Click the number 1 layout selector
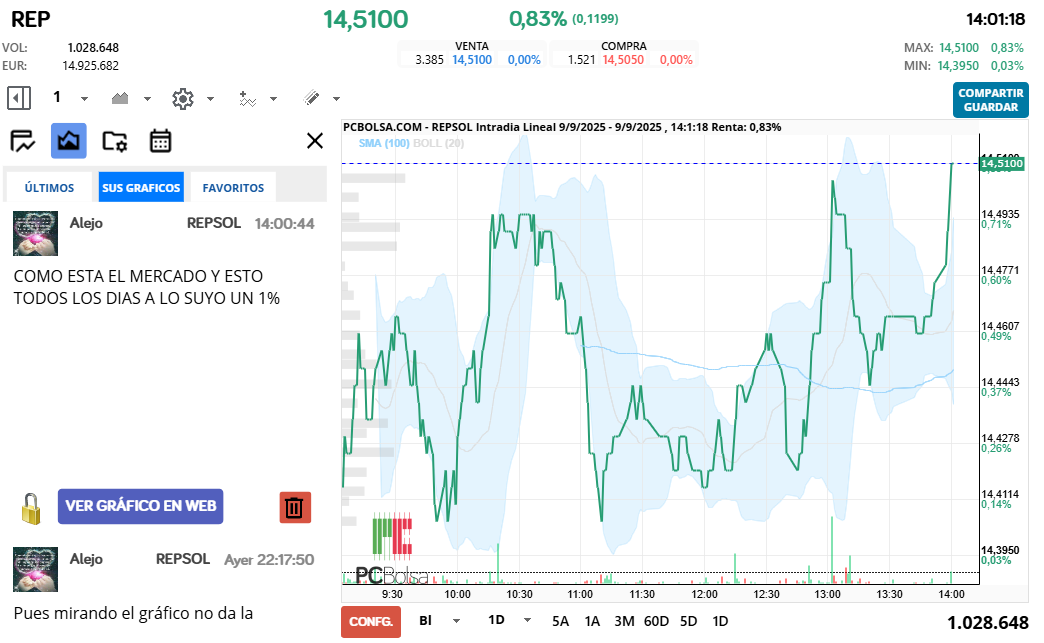 [57, 97]
